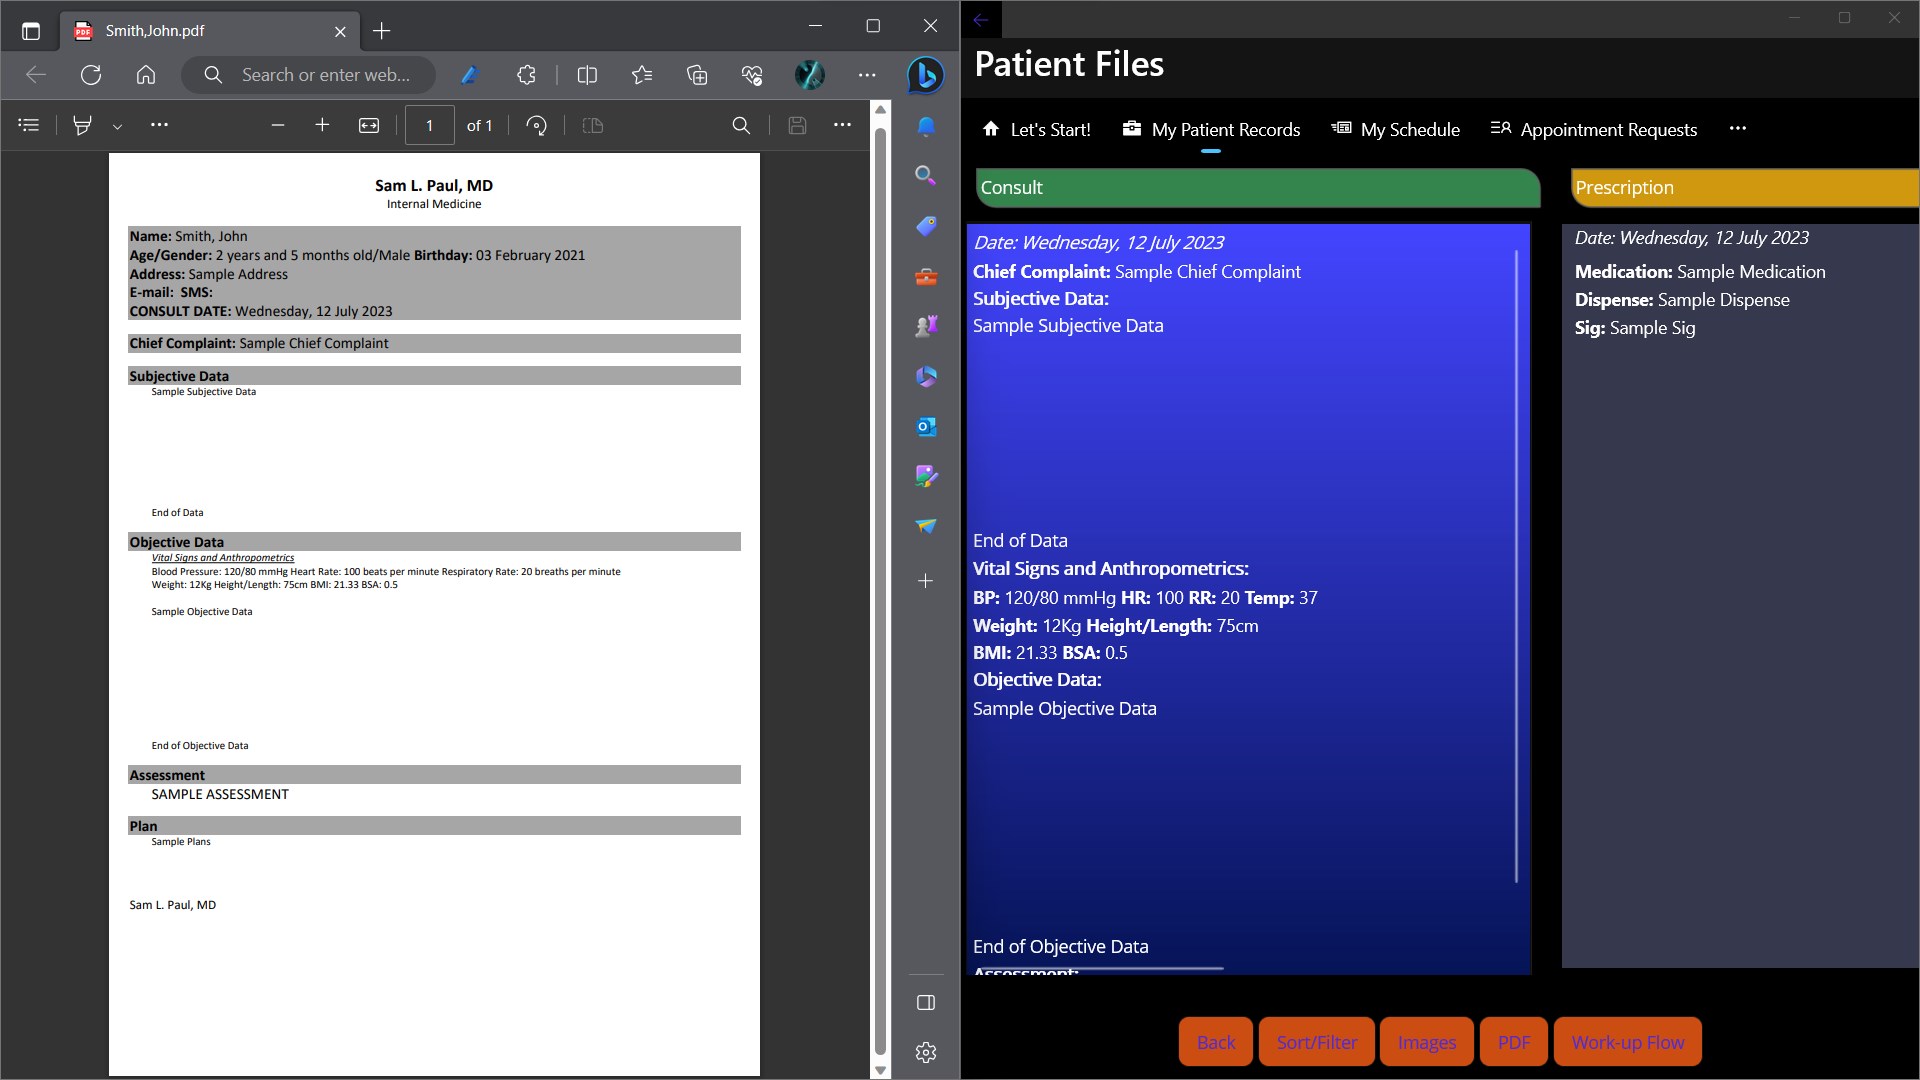Select the Outlook icon in Edge sidebar
This screenshot has height=1080, width=1920.
[925, 426]
